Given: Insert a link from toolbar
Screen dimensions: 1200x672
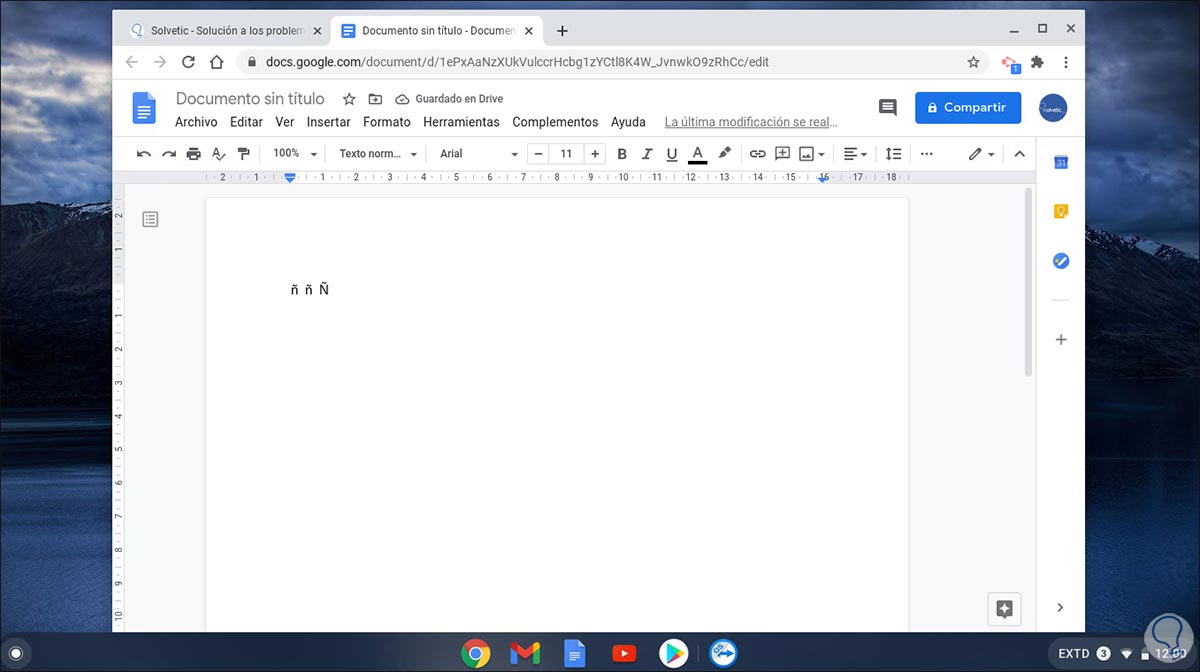Looking at the screenshot, I should pos(757,154).
